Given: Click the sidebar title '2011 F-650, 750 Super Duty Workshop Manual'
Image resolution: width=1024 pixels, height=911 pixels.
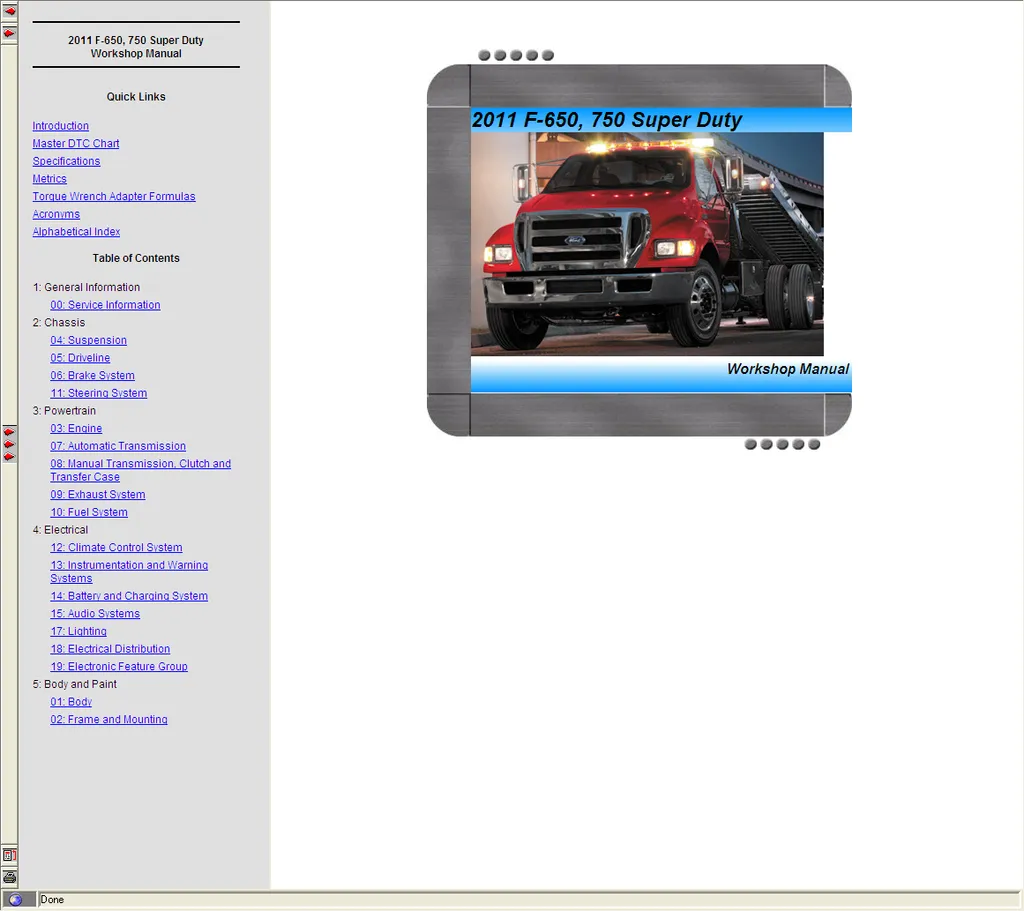Looking at the screenshot, I should click(x=136, y=46).
